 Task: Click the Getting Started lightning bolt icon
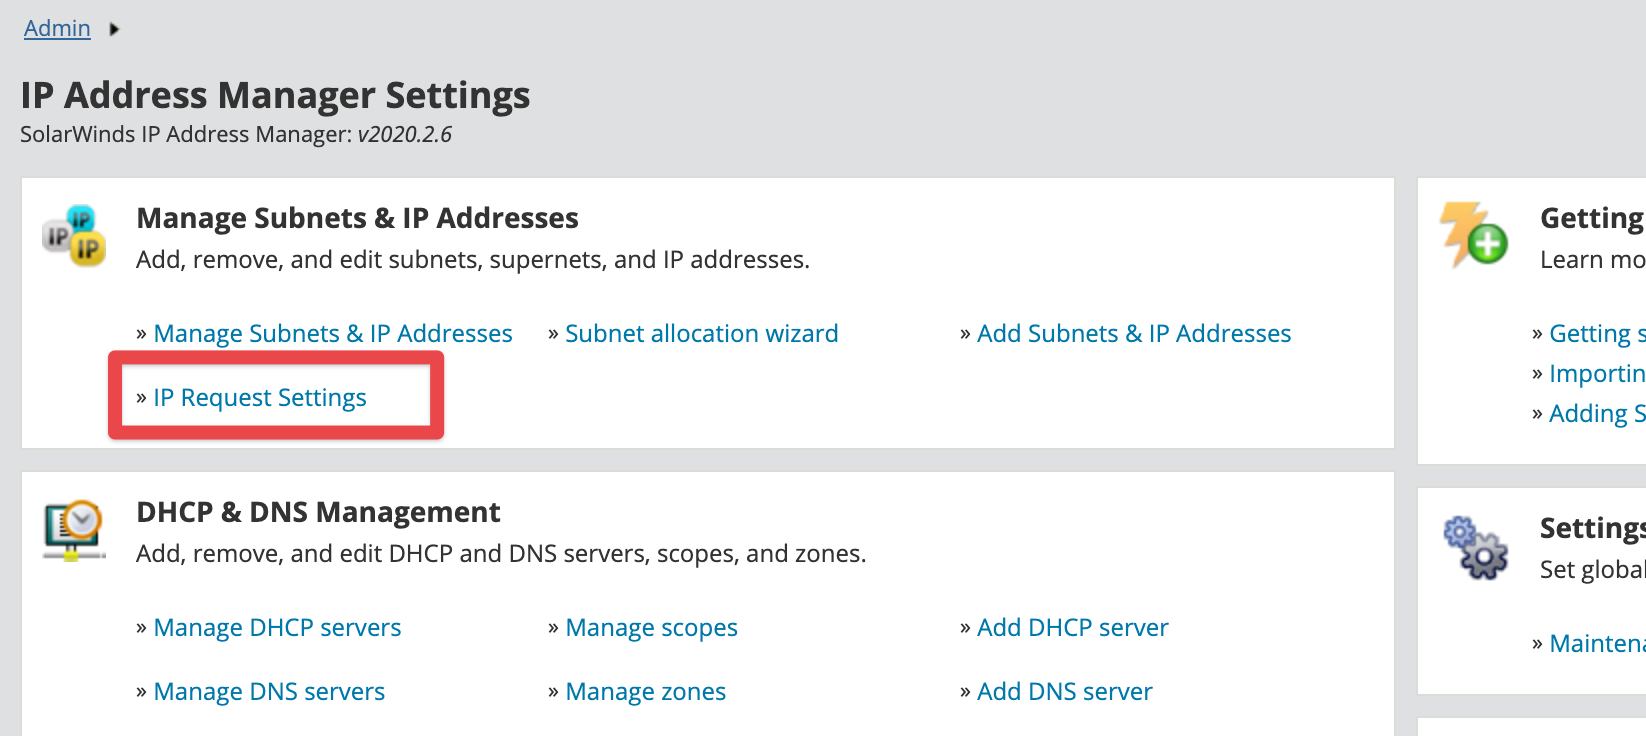(x=1473, y=236)
